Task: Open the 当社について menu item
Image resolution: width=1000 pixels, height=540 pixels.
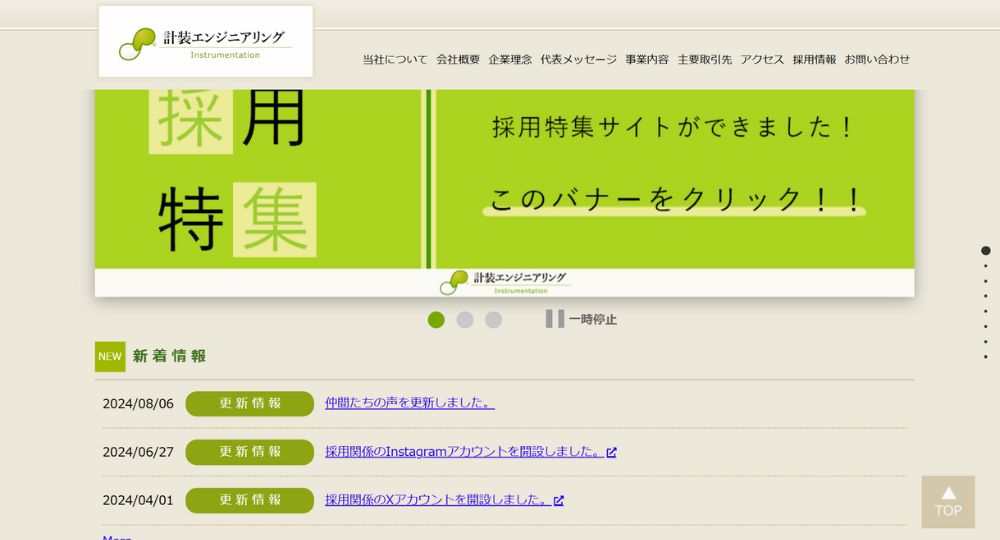Action: 395,59
